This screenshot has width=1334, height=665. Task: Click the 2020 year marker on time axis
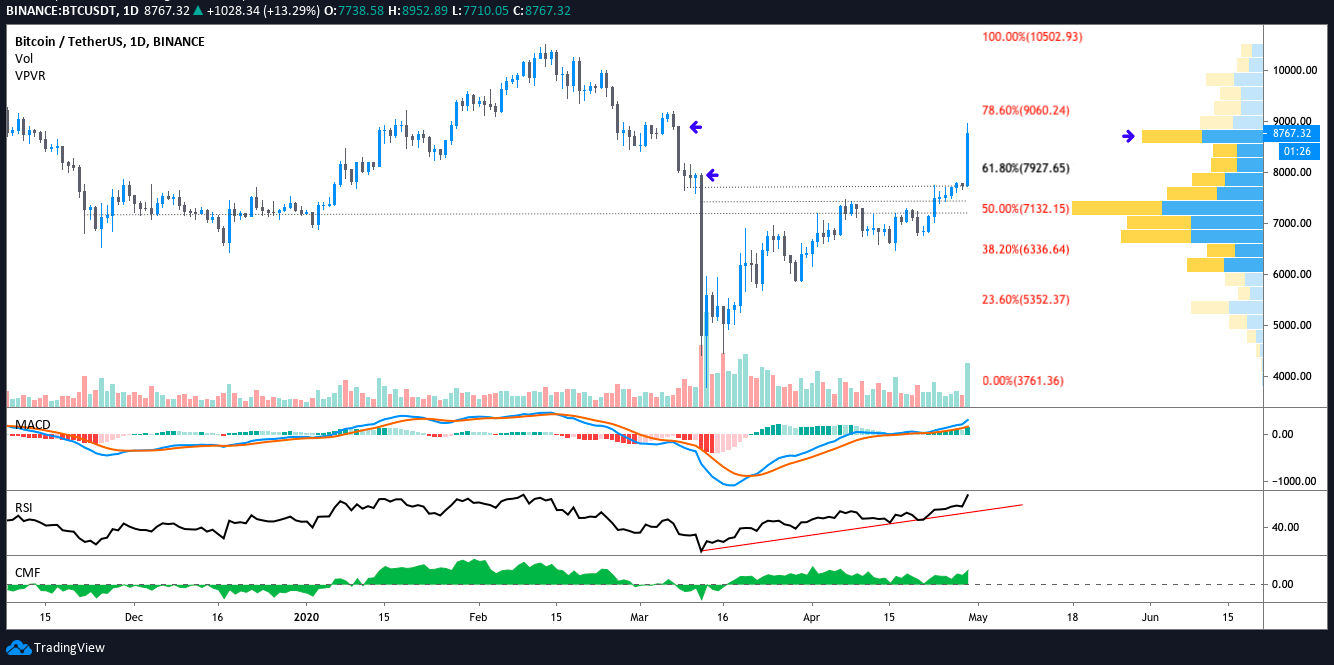307,617
